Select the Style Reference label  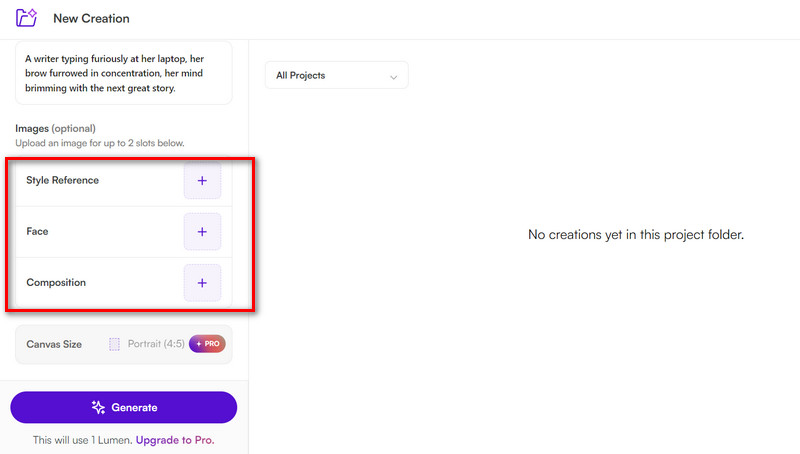click(62, 181)
